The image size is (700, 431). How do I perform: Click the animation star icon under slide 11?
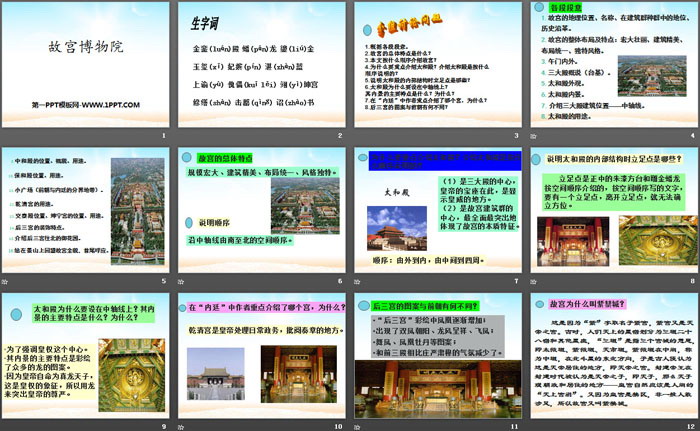357,427
